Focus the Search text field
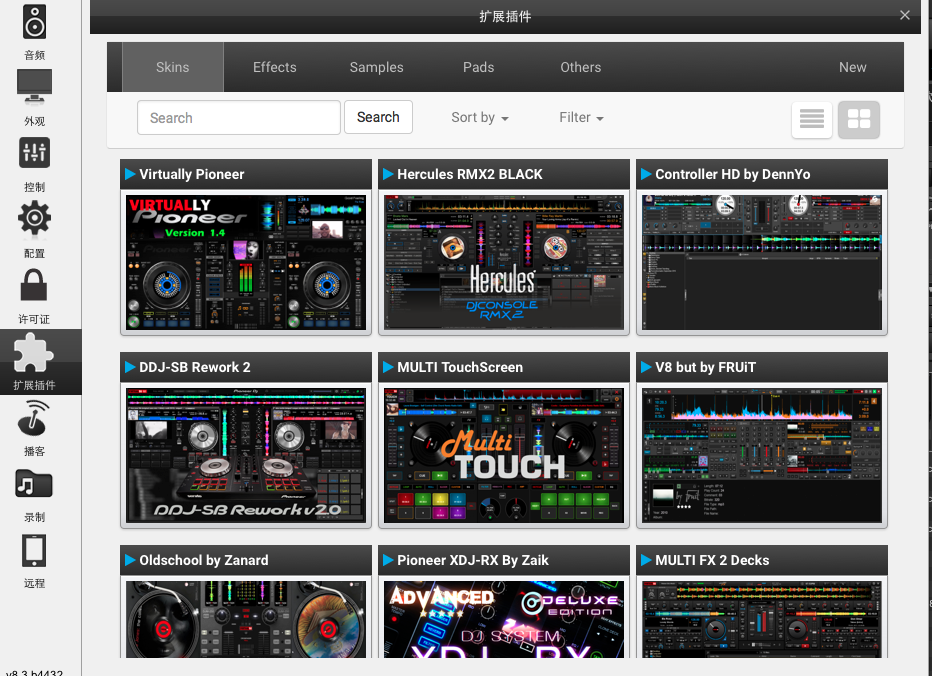 pos(239,118)
